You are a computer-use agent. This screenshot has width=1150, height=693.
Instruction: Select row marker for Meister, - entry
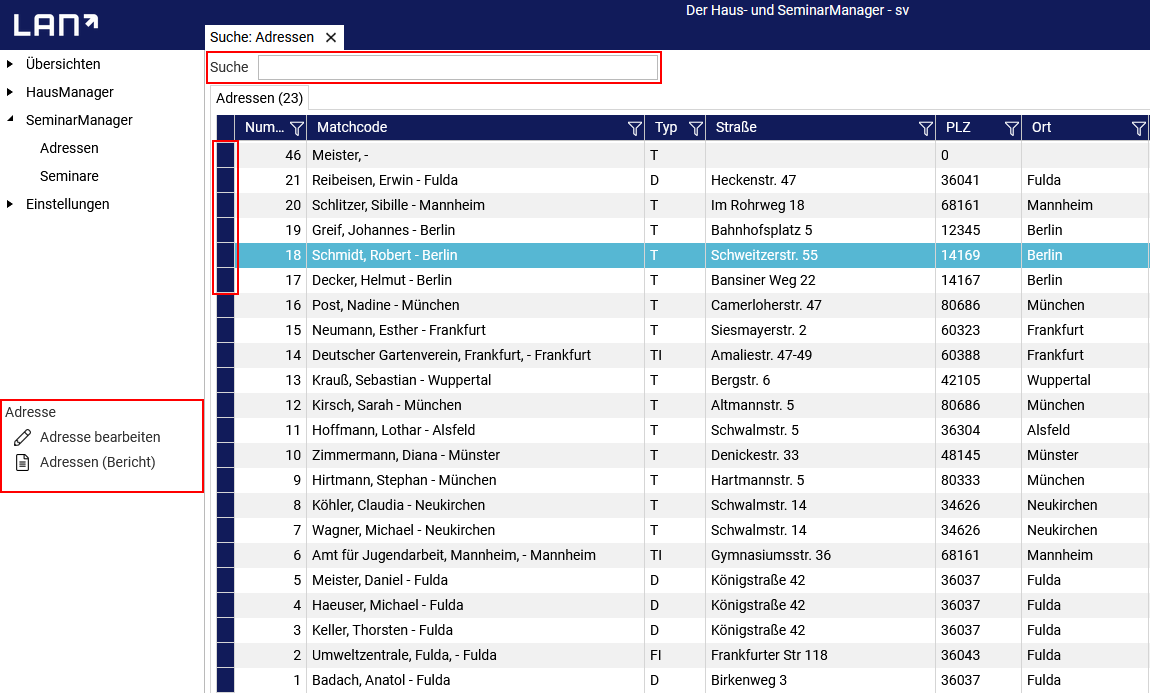coord(225,155)
